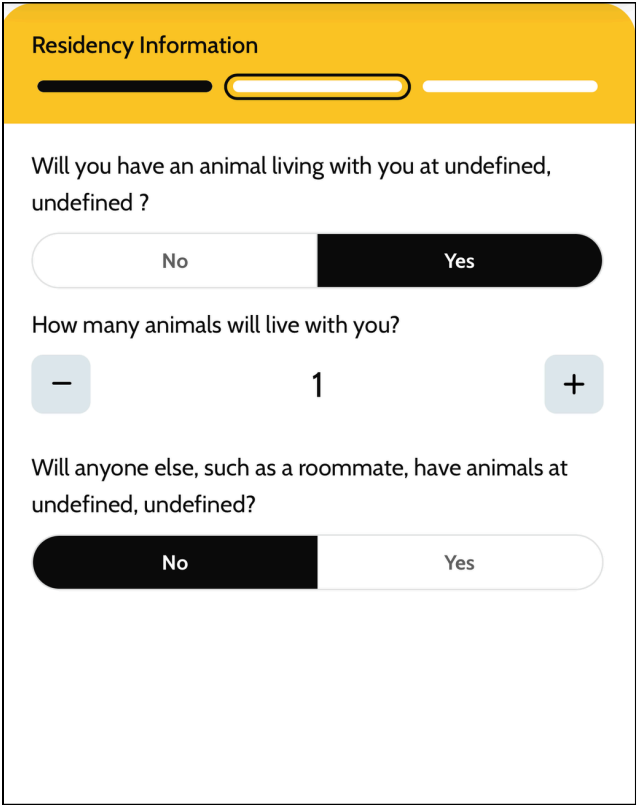Jump to the first completed progress step
This screenshot has height=805, width=637.
click(125, 86)
